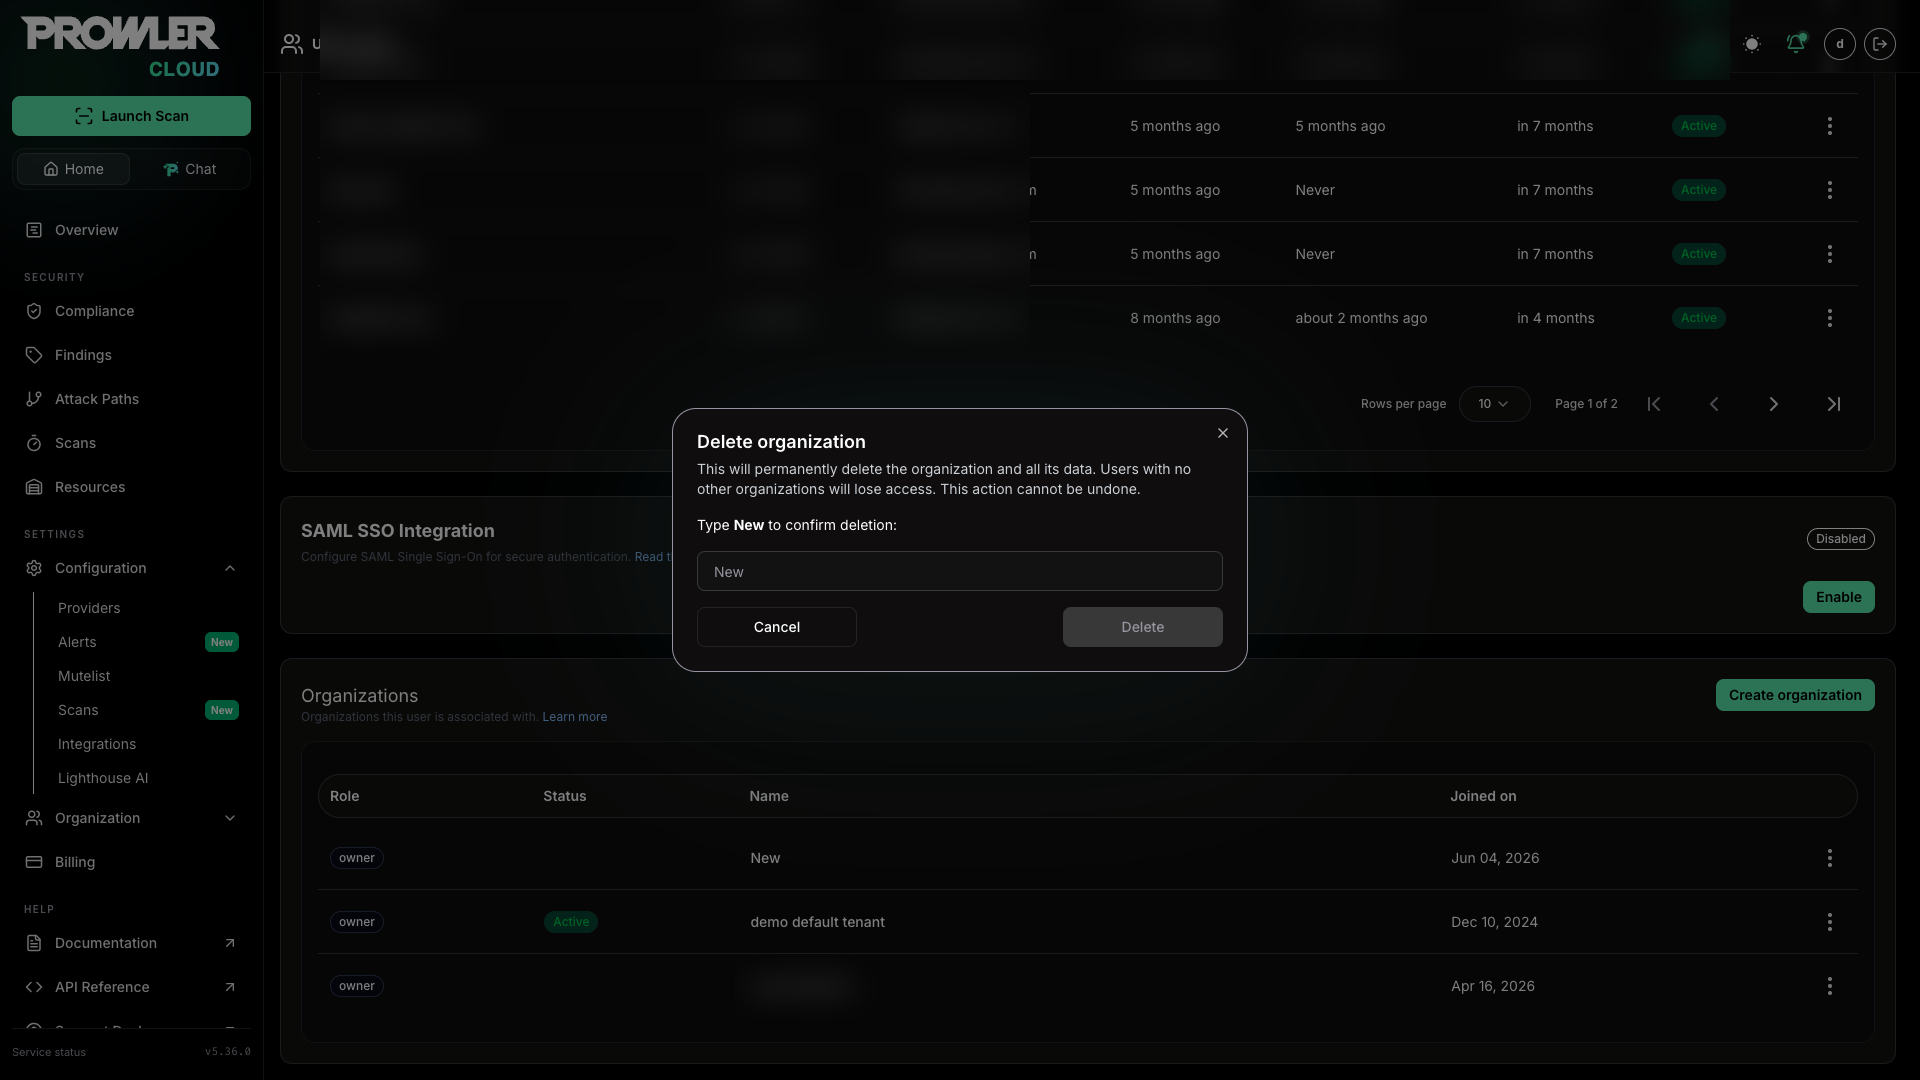The width and height of the screenshot is (1920, 1080).
Task: Open actions menu for the New organization
Action: (1829, 858)
